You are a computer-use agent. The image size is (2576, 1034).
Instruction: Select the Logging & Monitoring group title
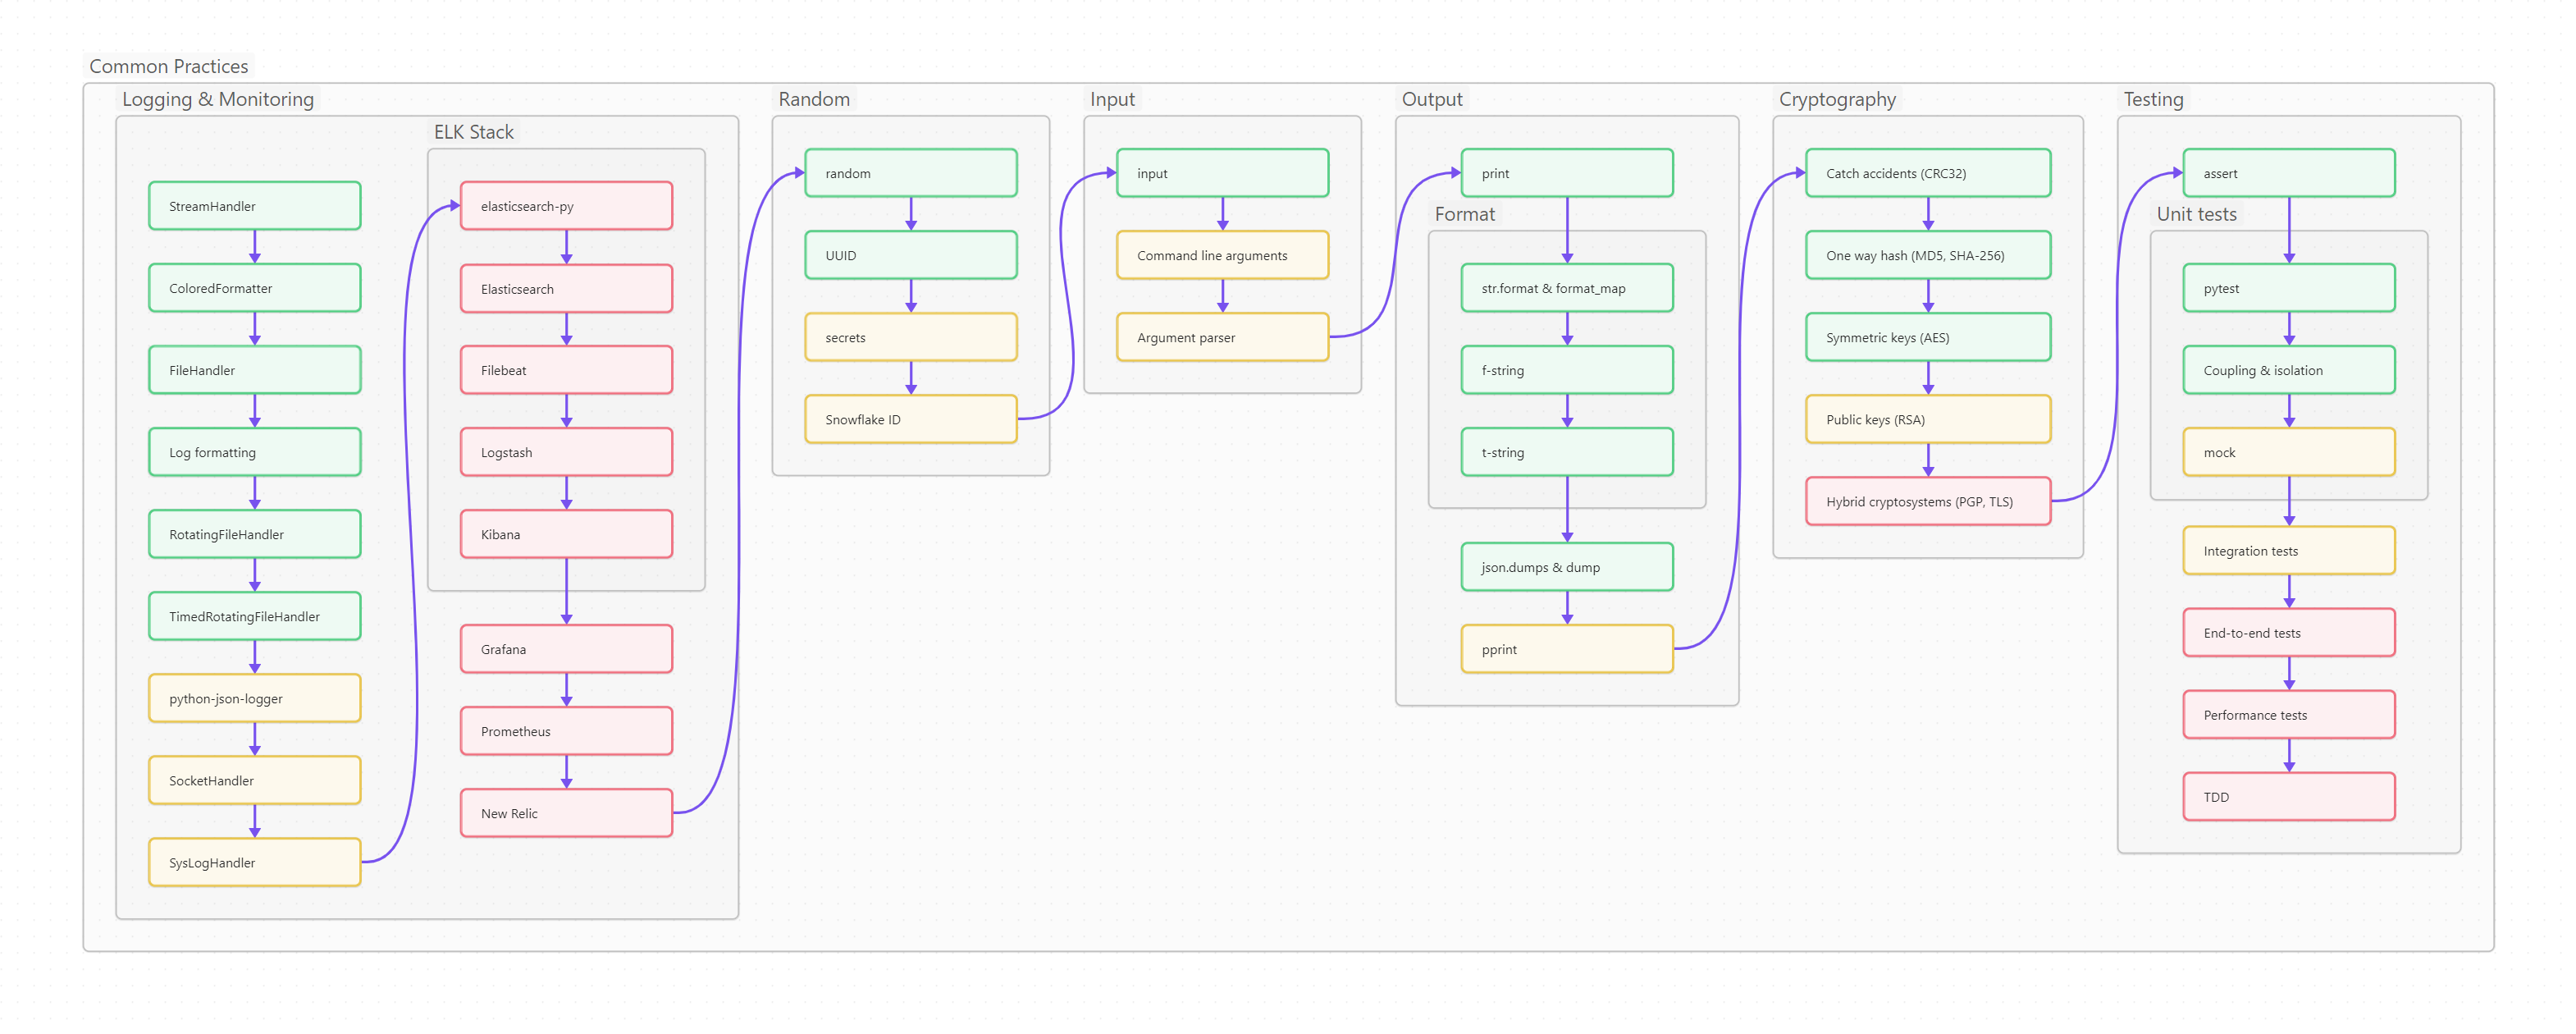click(x=217, y=99)
